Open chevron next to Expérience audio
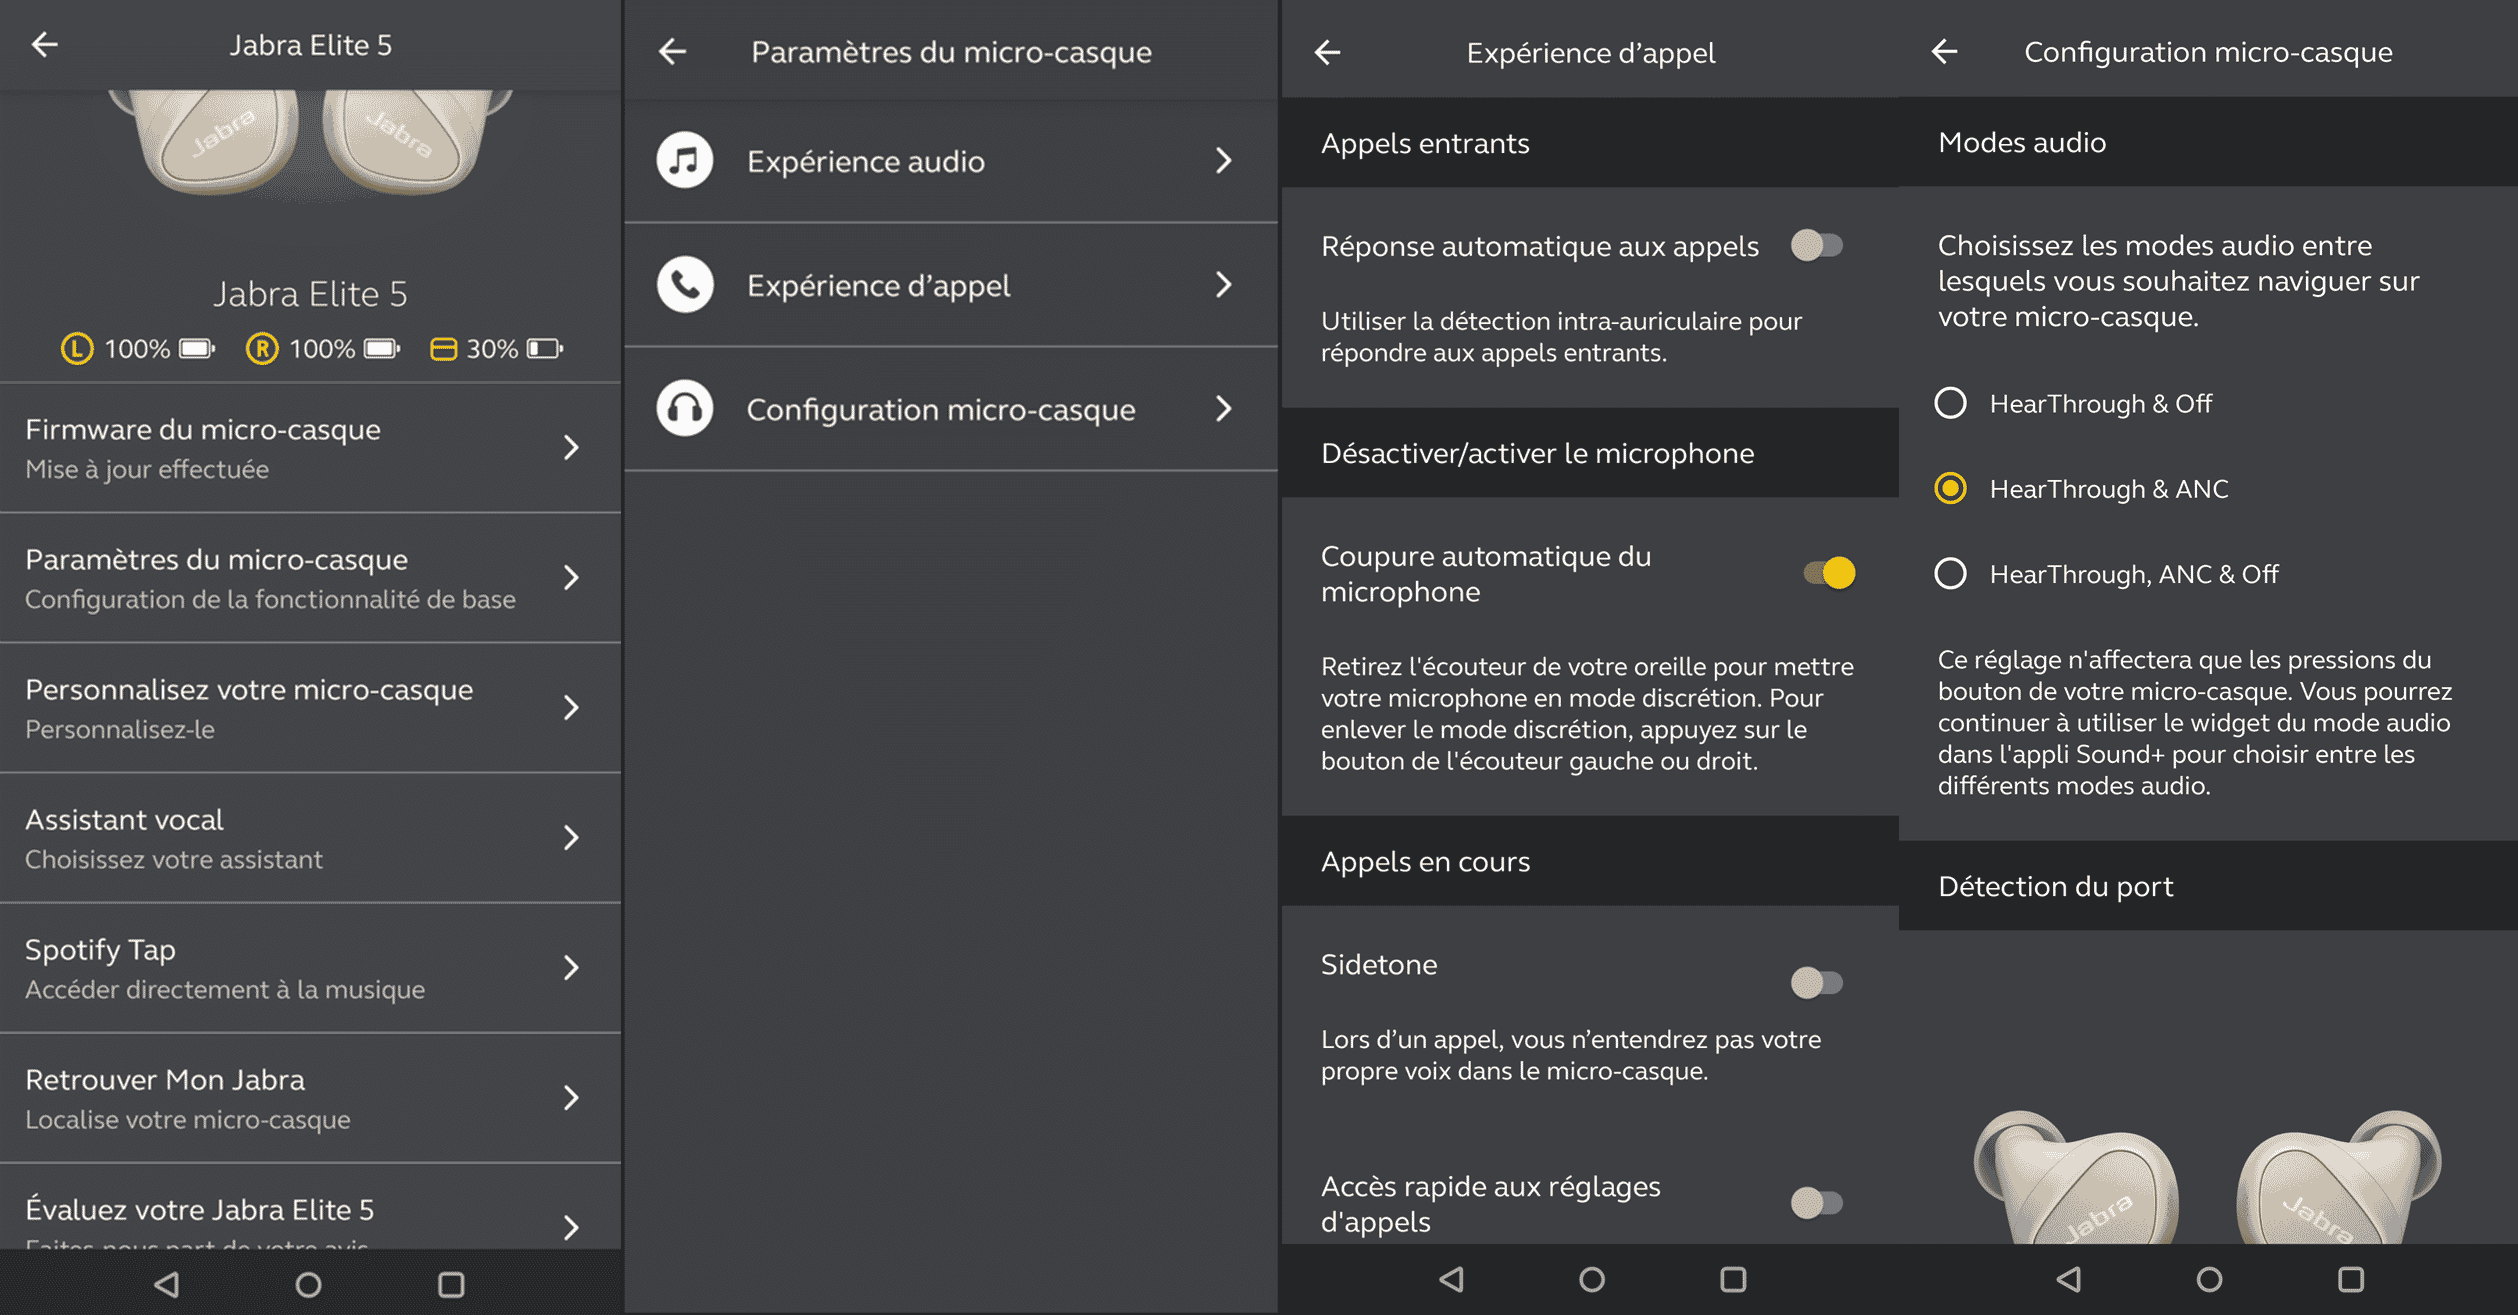The height and width of the screenshot is (1315, 2518). (x=1224, y=161)
